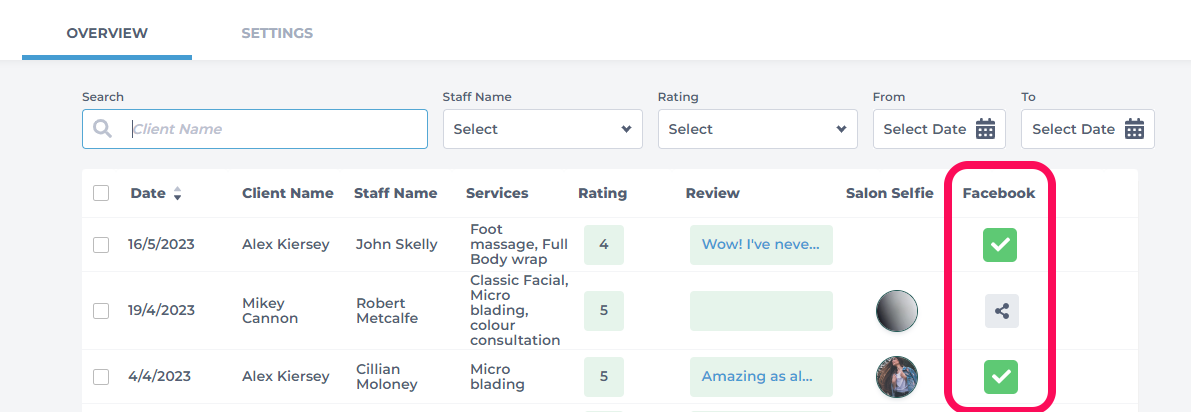
Task: Switch to the Settings tab
Action: pos(277,33)
